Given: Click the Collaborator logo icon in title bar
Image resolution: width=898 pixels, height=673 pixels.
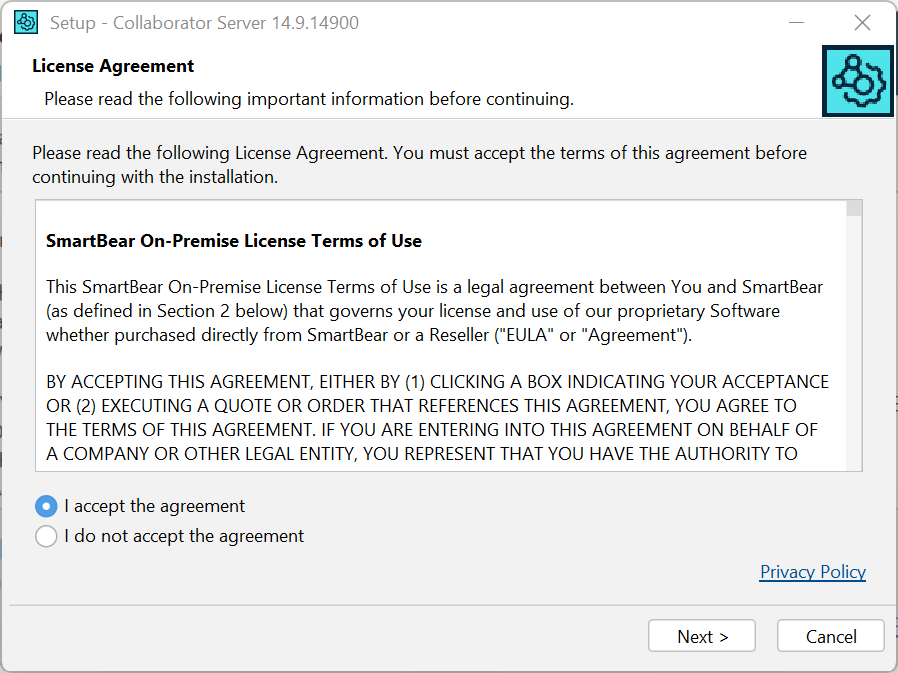Looking at the screenshot, I should (x=26, y=21).
